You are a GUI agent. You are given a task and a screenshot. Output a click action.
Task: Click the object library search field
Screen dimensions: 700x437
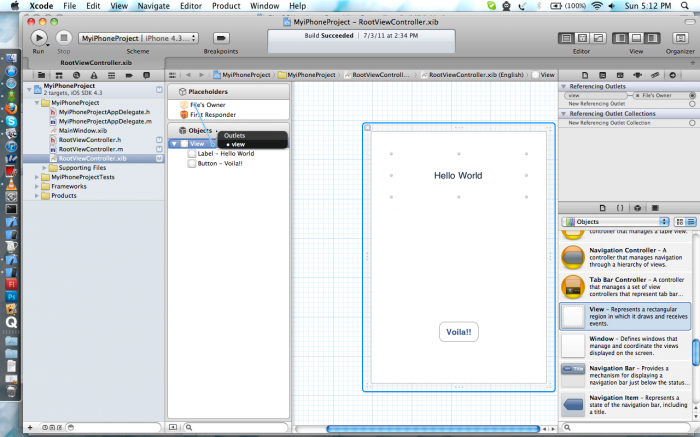[x=627, y=428]
